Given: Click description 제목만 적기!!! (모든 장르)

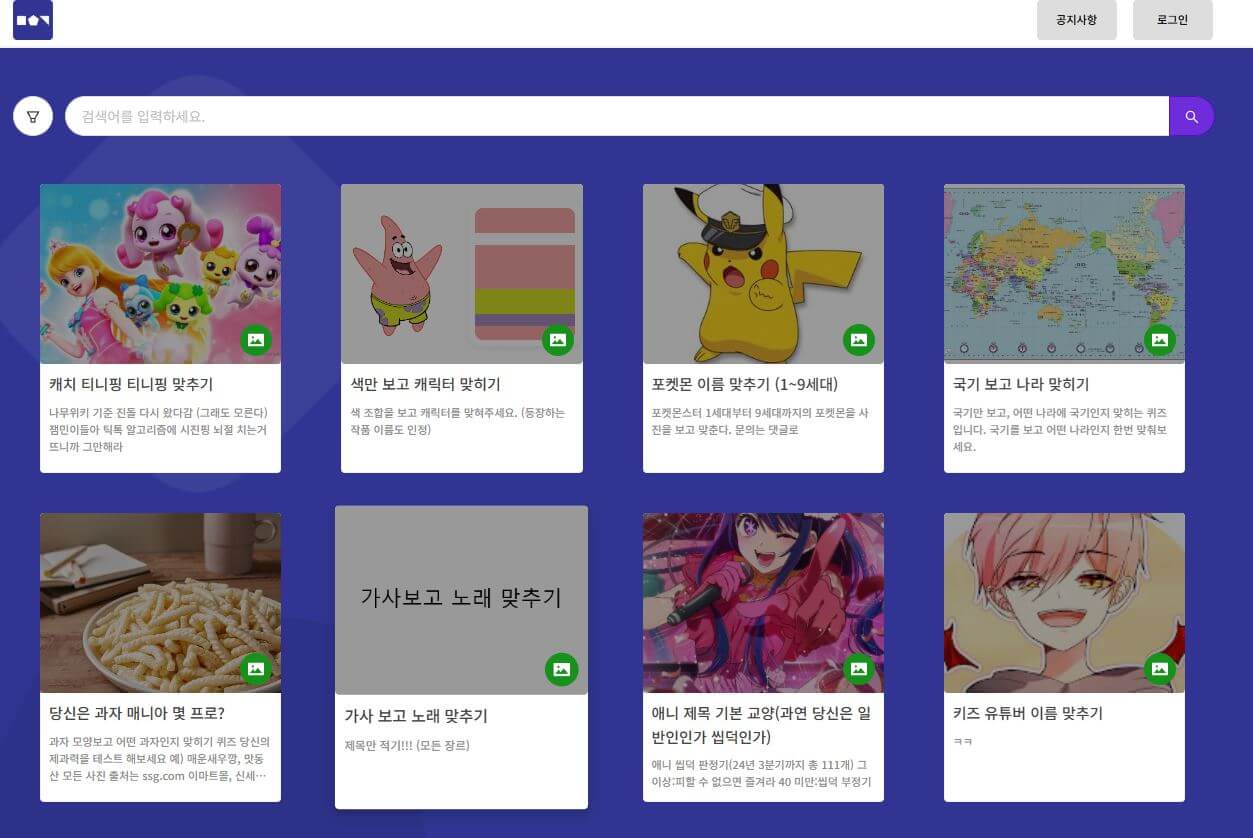Looking at the screenshot, I should click(x=407, y=745).
